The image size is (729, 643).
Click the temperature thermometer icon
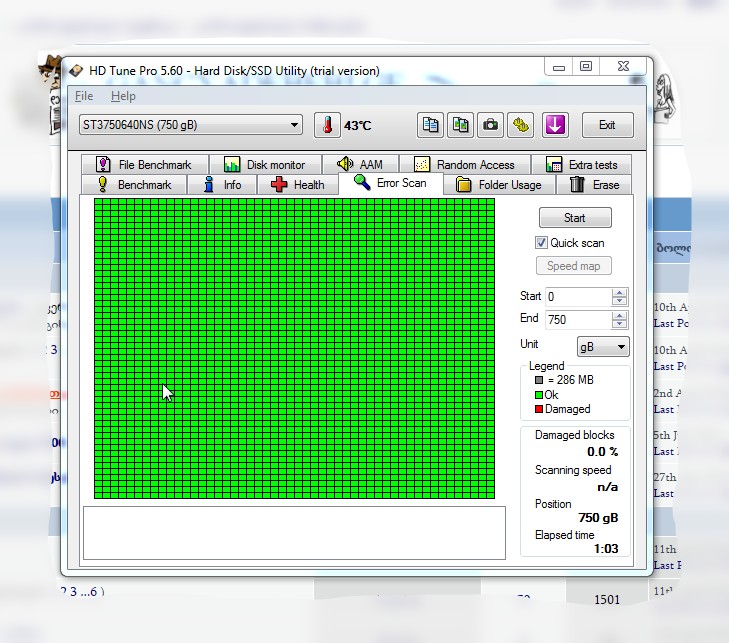tap(327, 125)
